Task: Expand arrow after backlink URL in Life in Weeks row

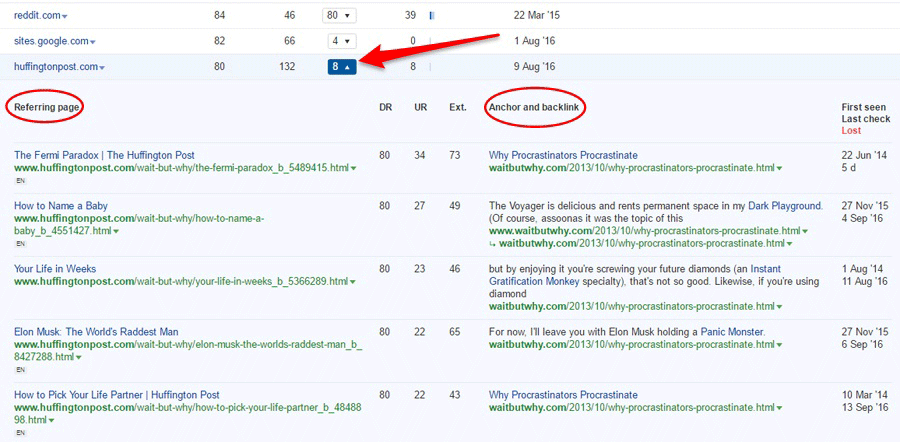Action: point(779,308)
